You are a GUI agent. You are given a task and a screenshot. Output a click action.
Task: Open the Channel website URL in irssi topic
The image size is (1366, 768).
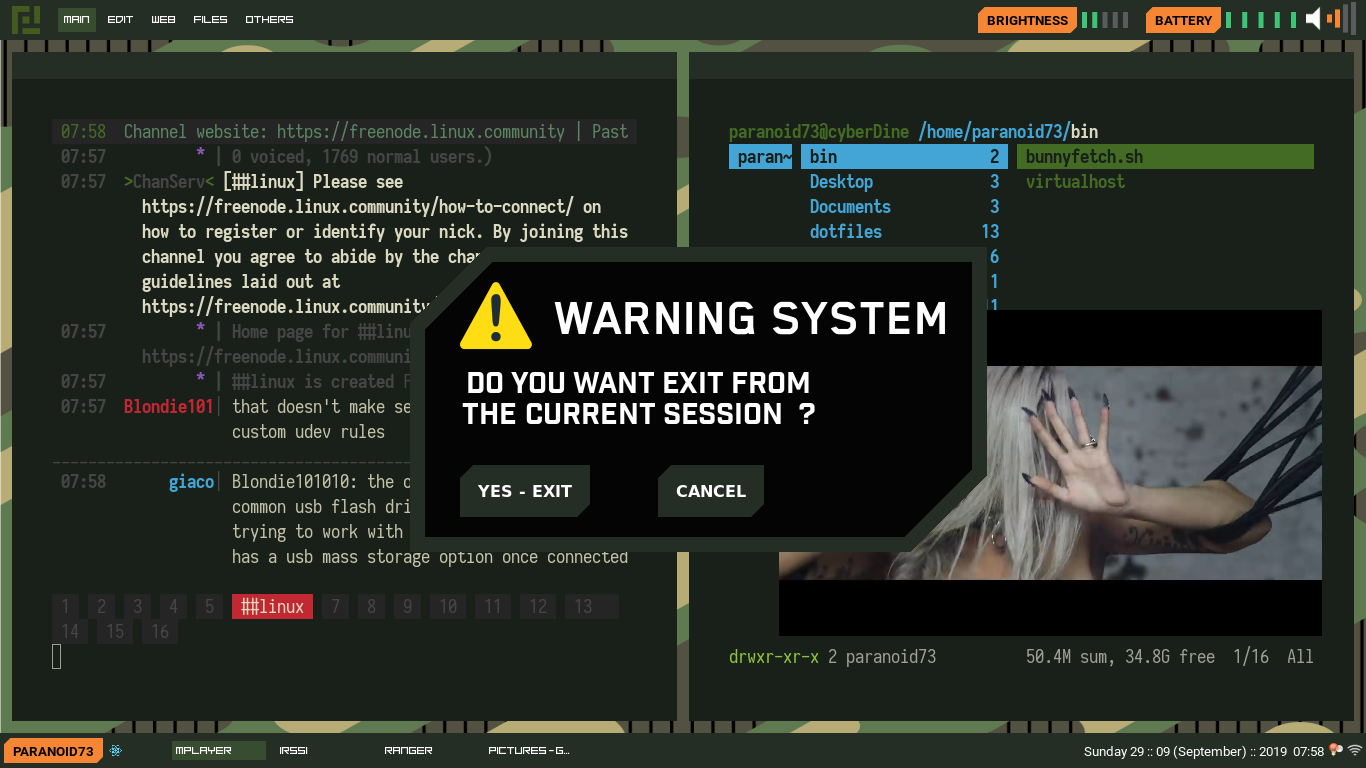click(x=421, y=132)
